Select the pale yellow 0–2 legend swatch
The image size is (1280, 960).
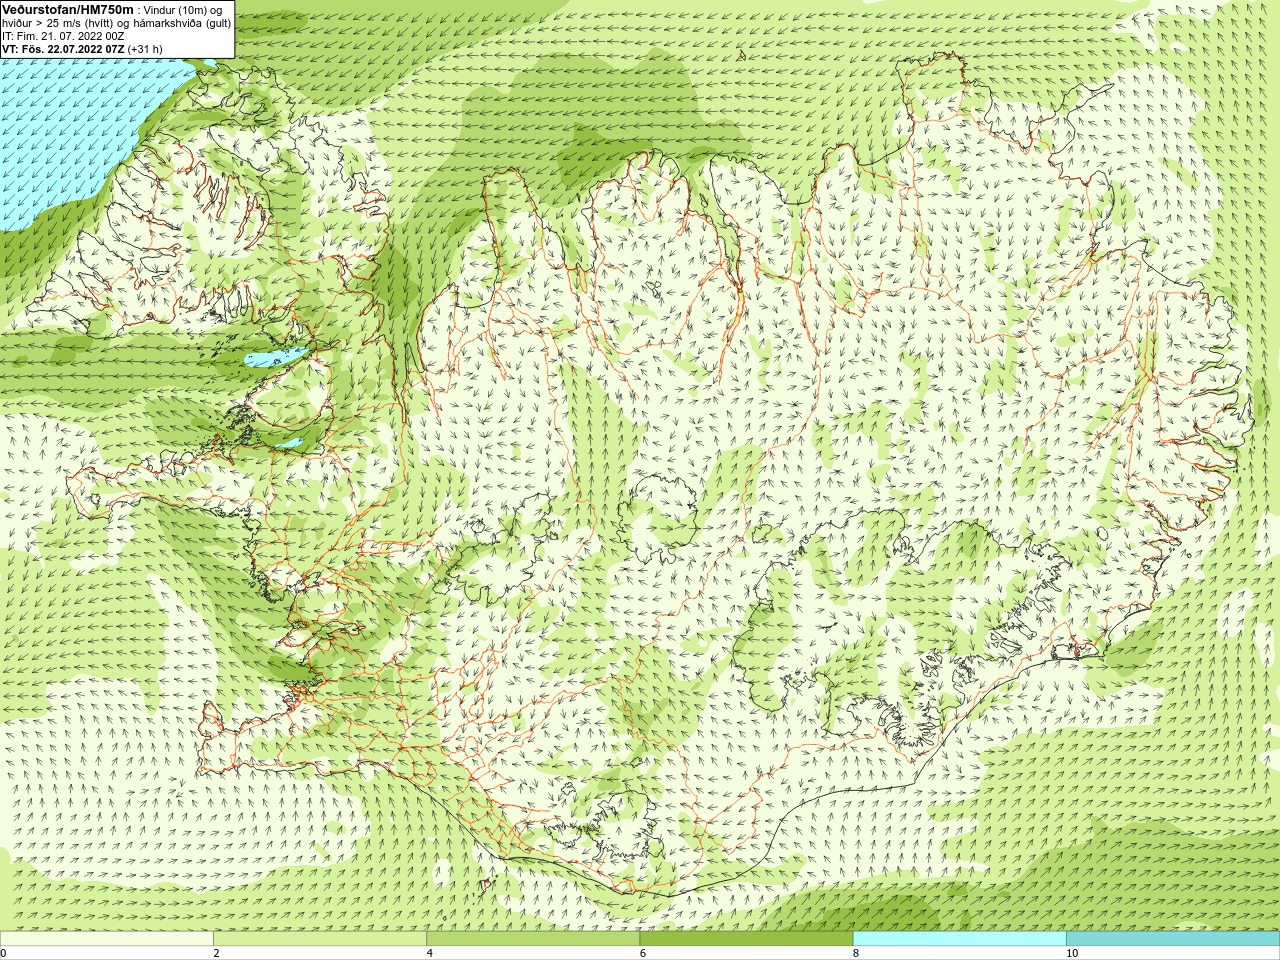[107, 939]
